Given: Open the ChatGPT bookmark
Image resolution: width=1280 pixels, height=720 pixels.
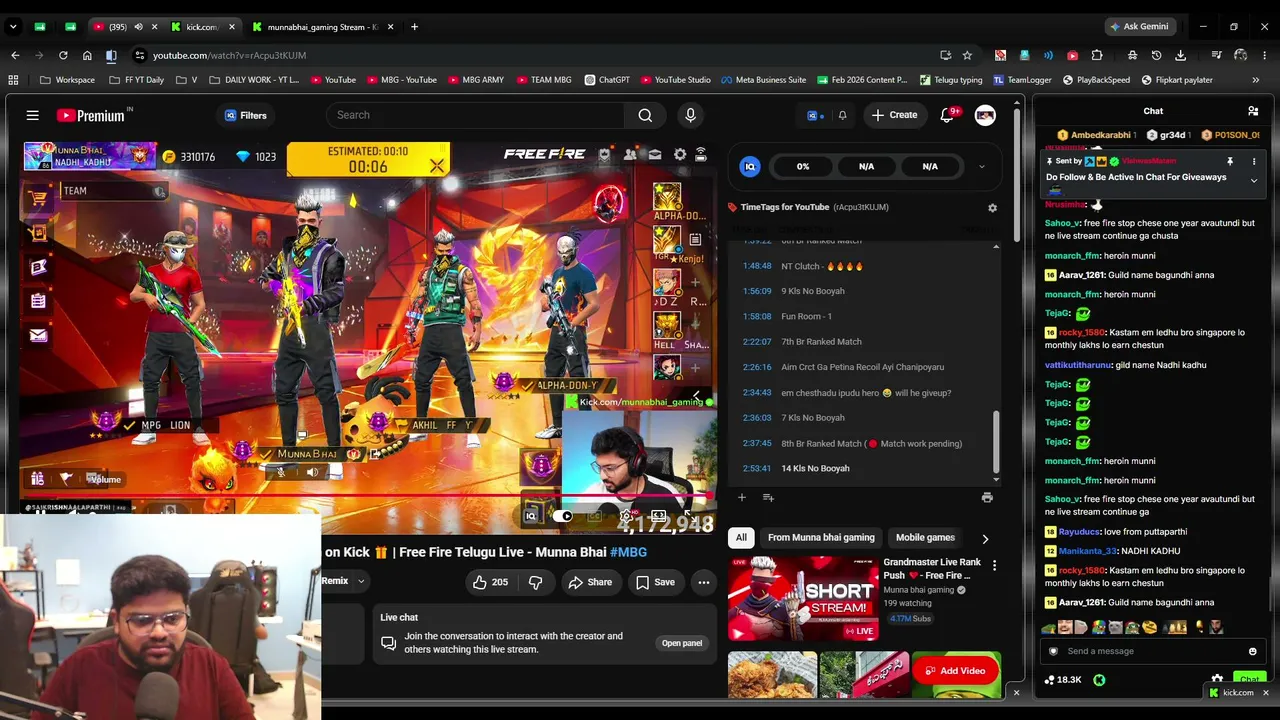Looking at the screenshot, I should (607, 80).
